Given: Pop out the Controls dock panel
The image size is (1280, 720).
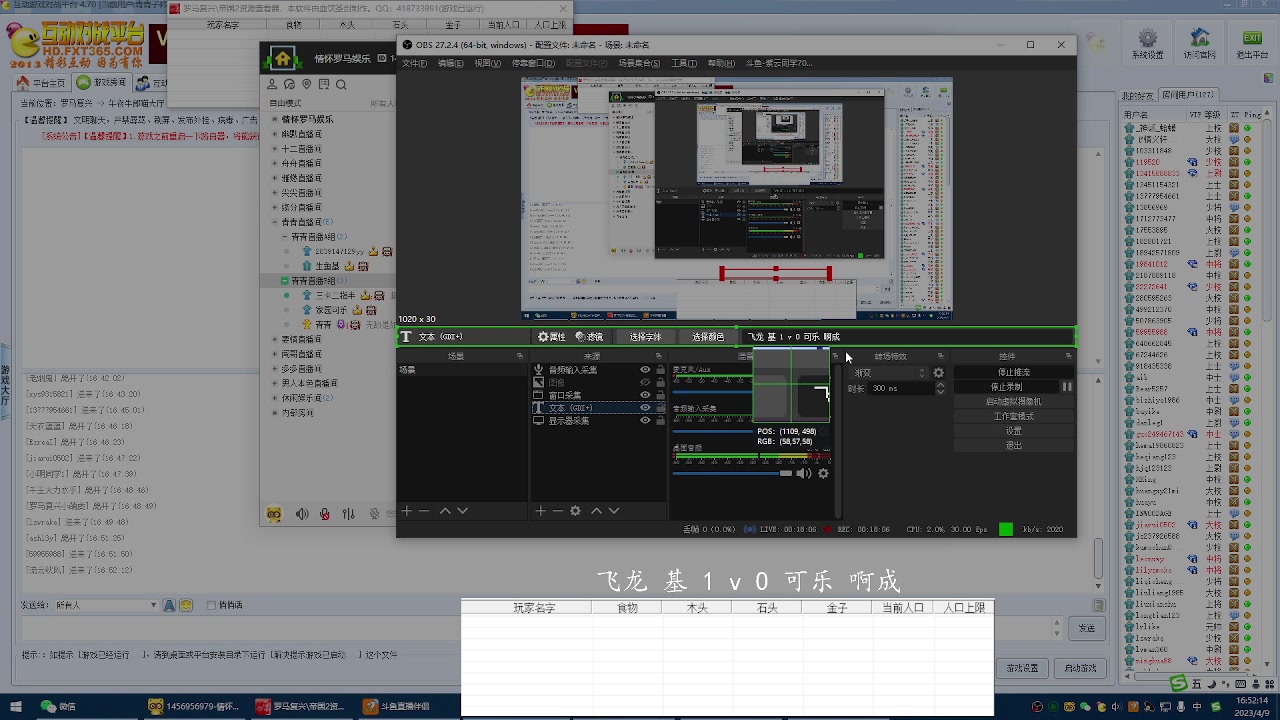Looking at the screenshot, I should pyautogui.click(x=1070, y=356).
